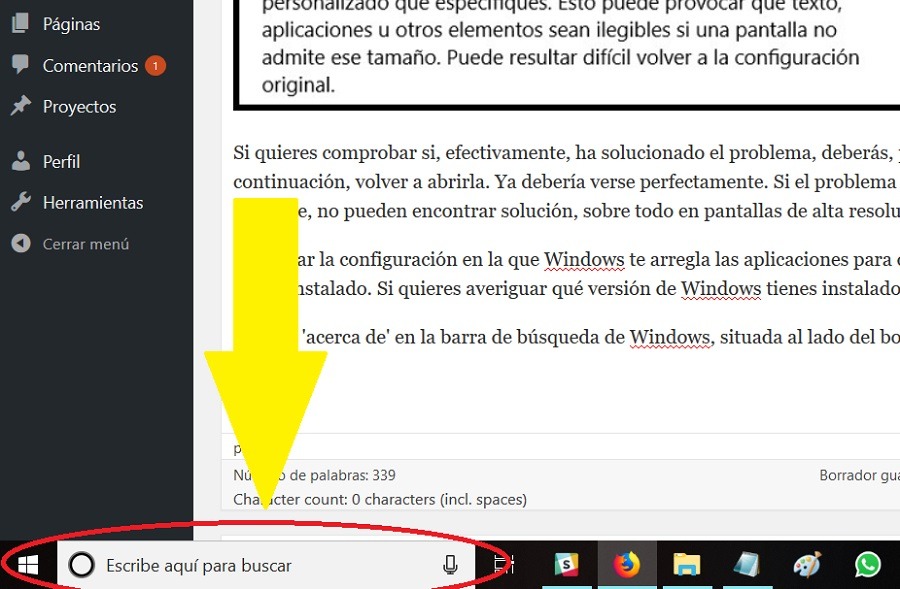900x589 pixels.
Task: Open Slack from the taskbar
Action: click(x=566, y=565)
